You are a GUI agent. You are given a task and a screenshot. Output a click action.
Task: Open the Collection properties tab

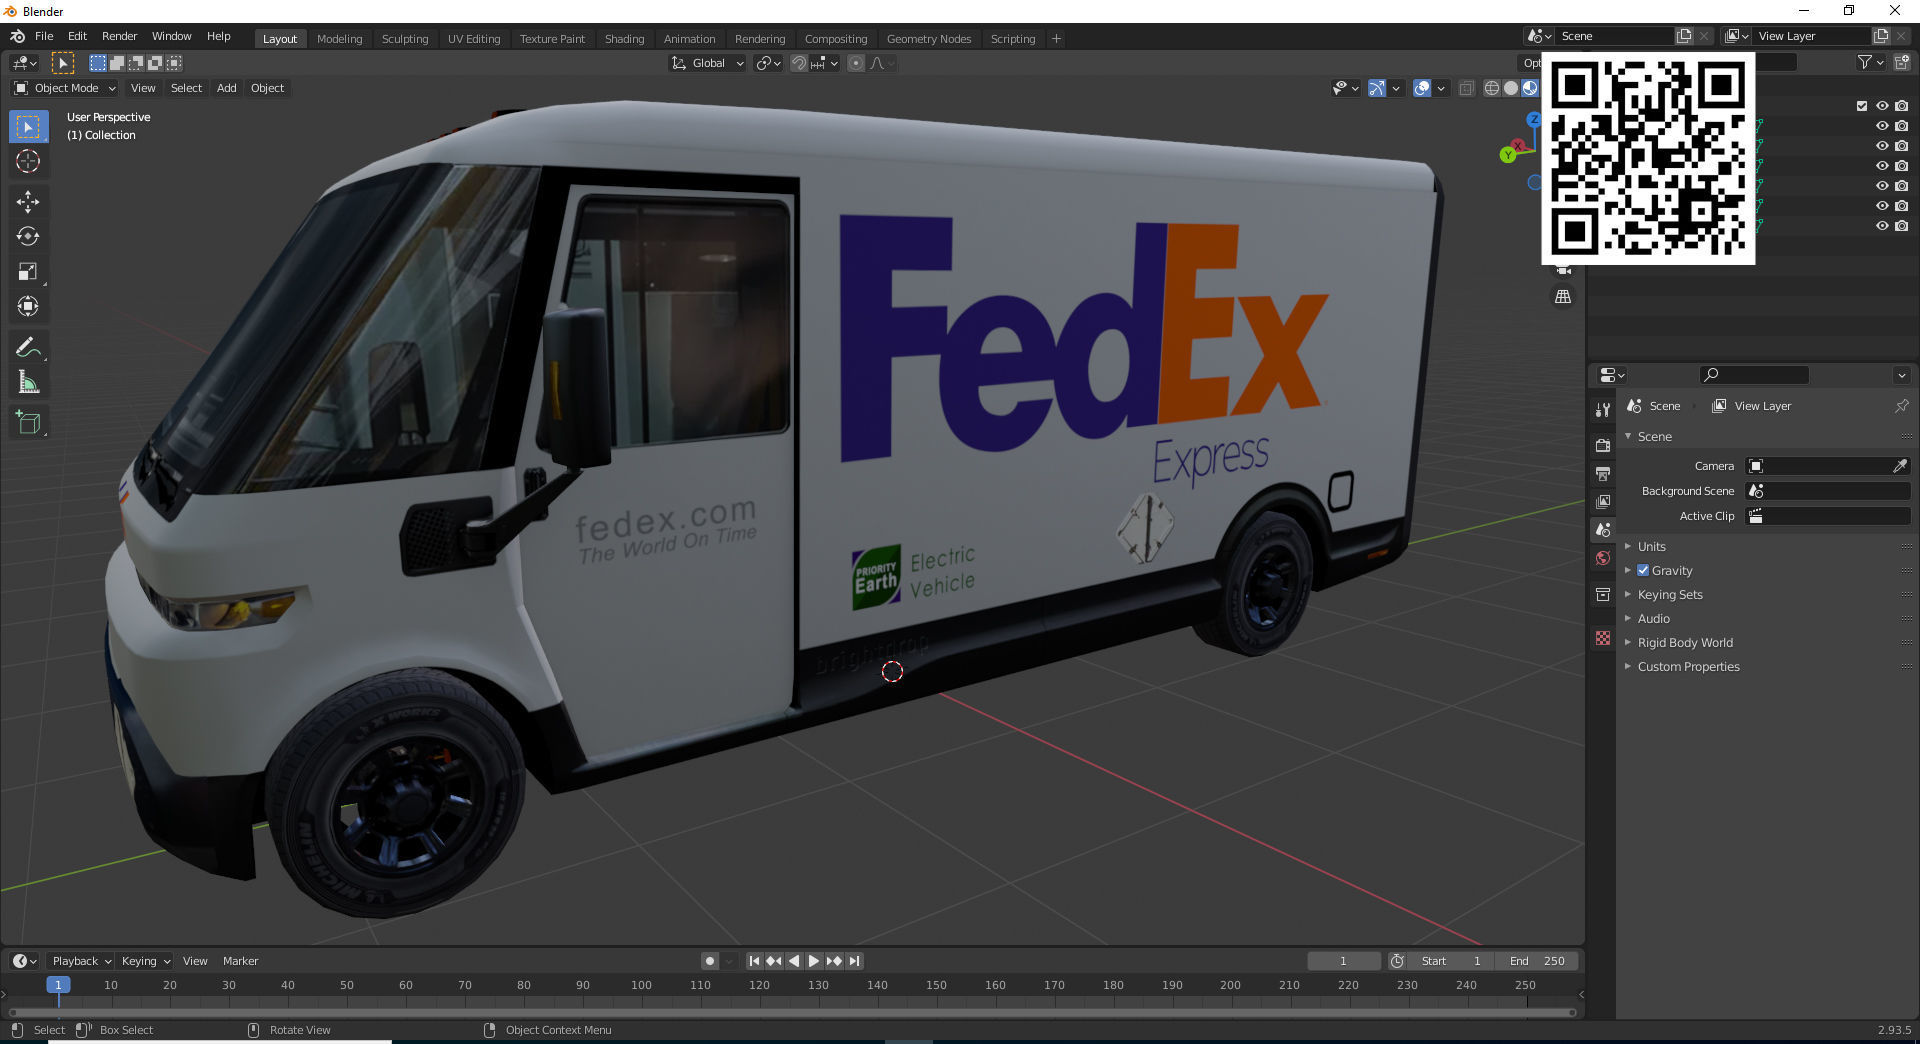pyautogui.click(x=1603, y=594)
